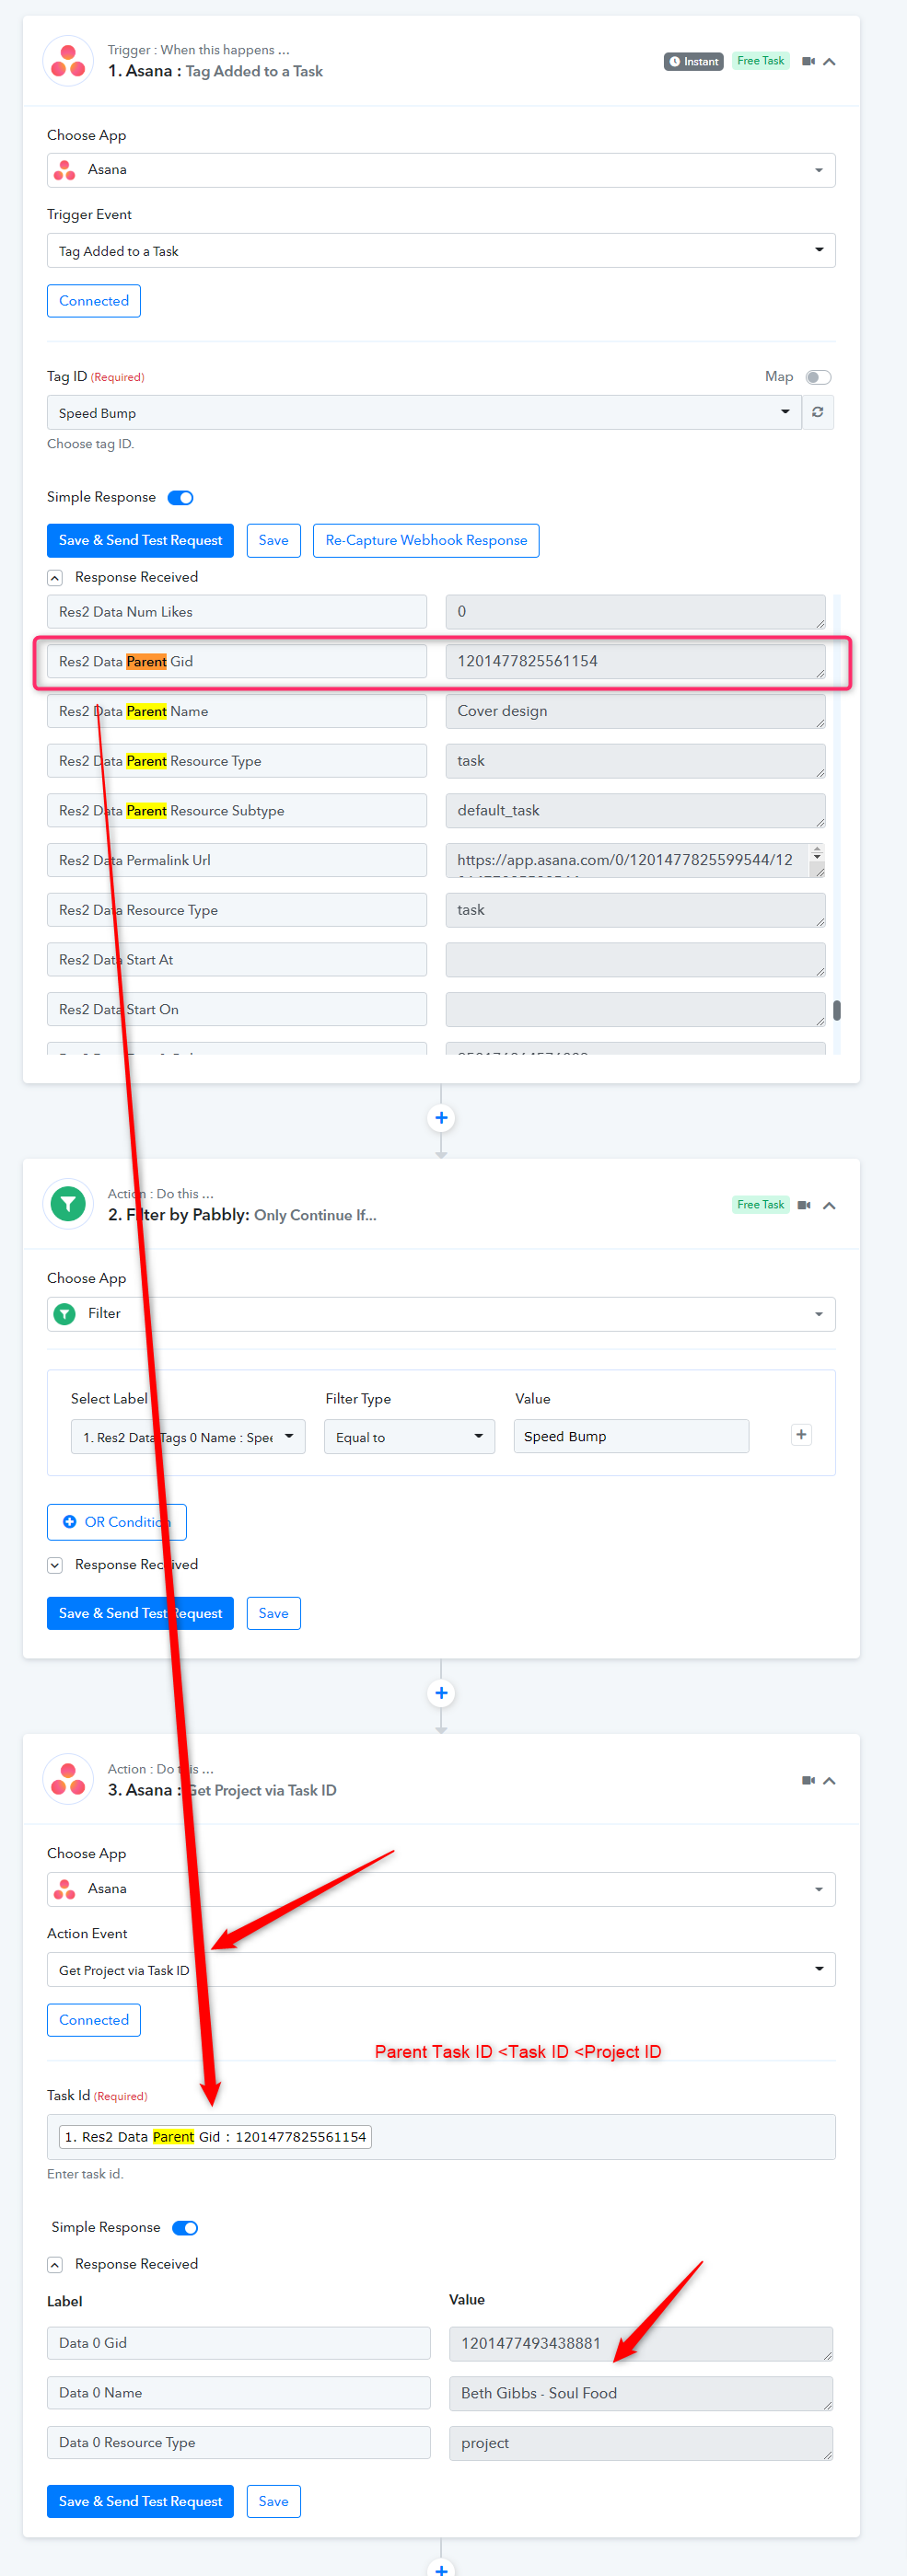Refresh the Tag ID list

point(817,413)
